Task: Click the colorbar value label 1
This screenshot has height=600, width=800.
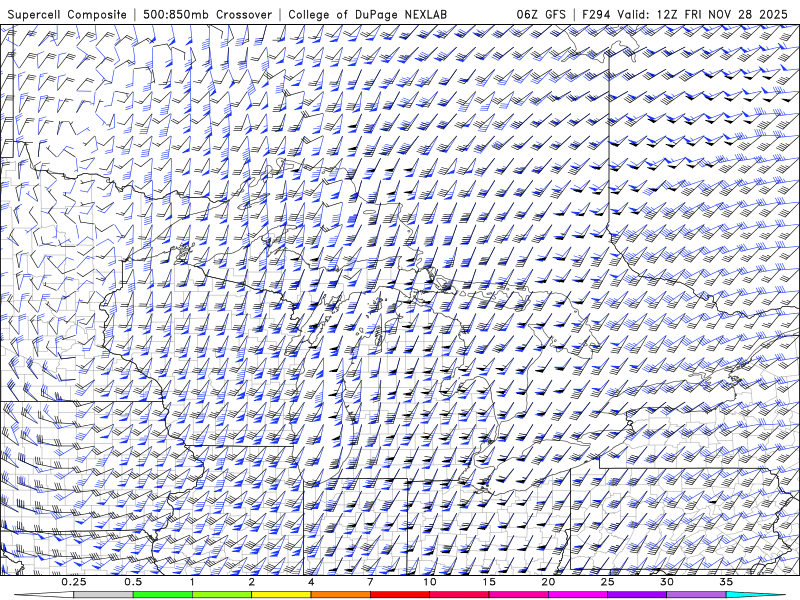Action: coord(192,582)
